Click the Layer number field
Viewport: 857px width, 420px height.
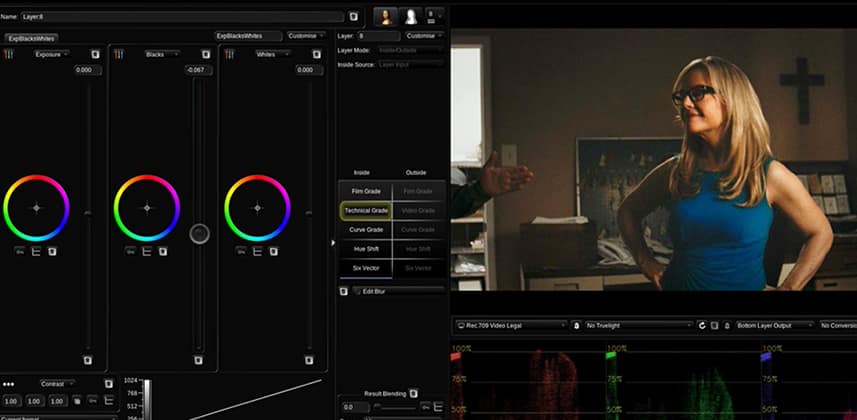pos(379,36)
